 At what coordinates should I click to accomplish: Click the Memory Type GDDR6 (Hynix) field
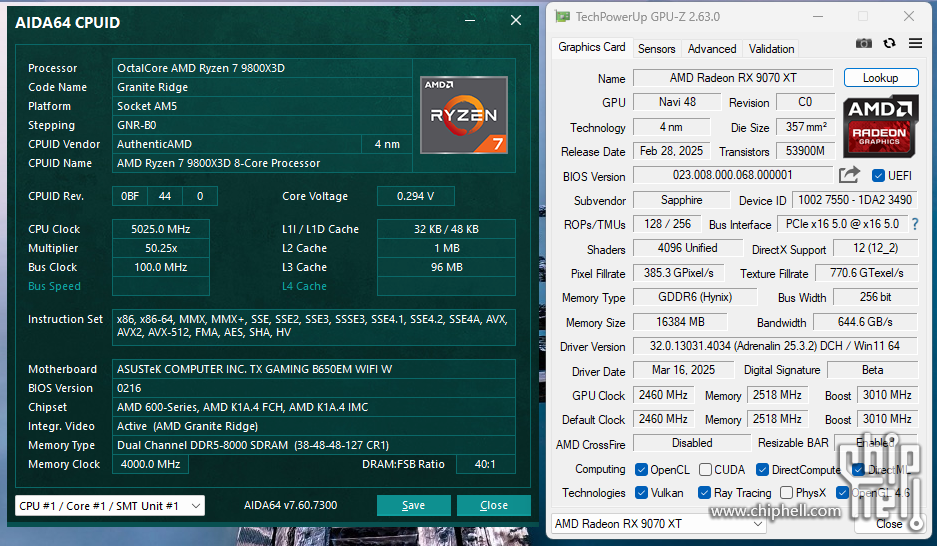[x=695, y=297]
